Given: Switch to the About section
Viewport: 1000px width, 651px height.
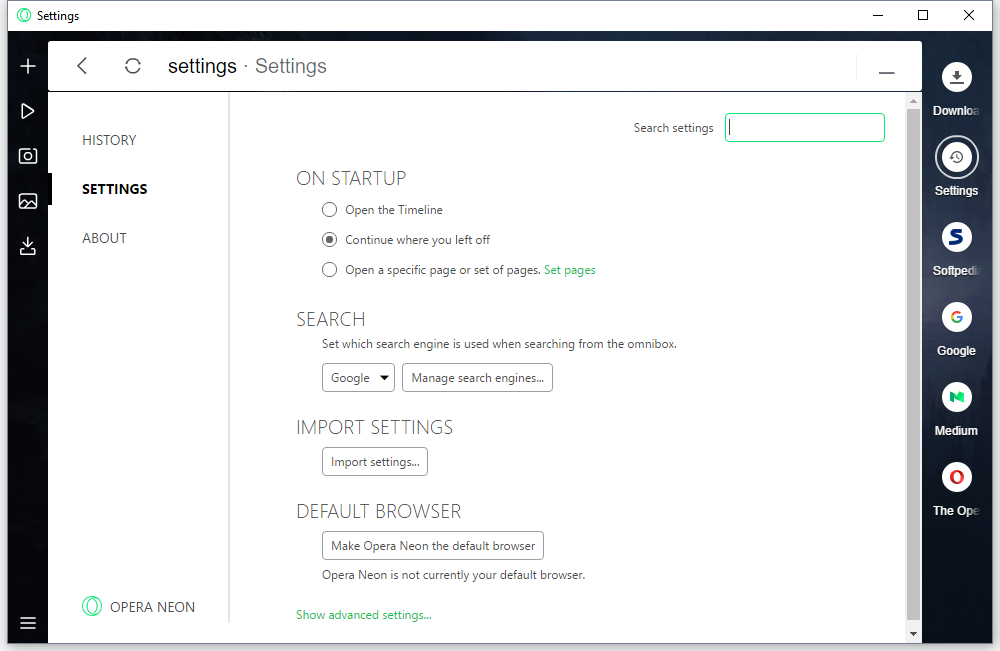Looking at the screenshot, I should click(x=104, y=238).
